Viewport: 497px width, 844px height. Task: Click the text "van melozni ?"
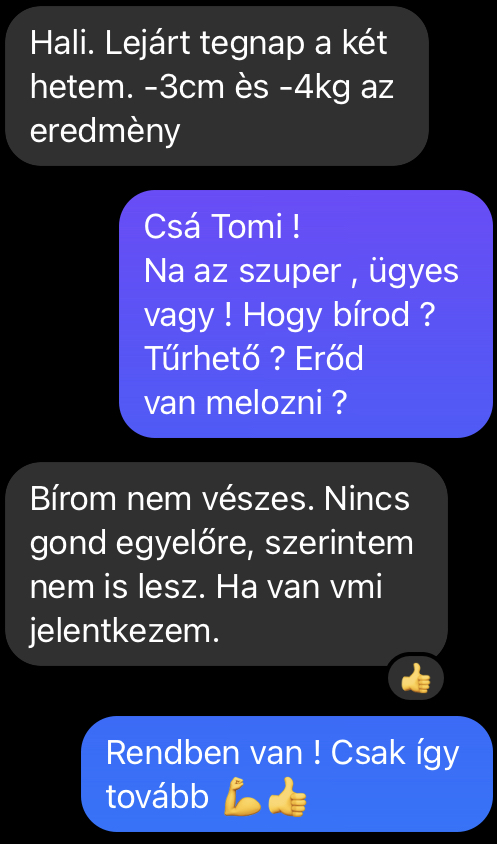point(245,403)
